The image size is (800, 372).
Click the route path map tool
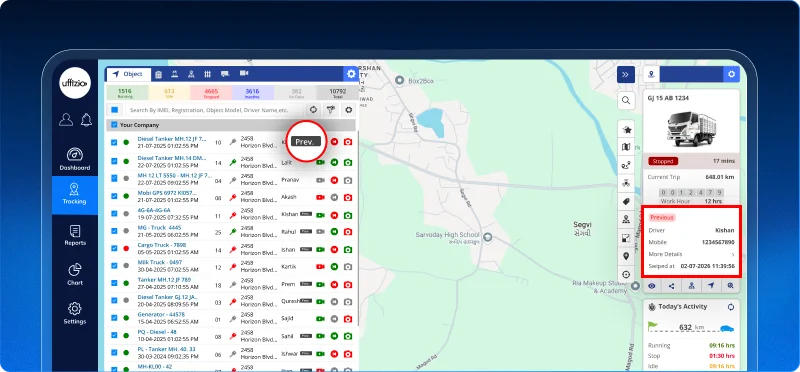[x=627, y=165]
